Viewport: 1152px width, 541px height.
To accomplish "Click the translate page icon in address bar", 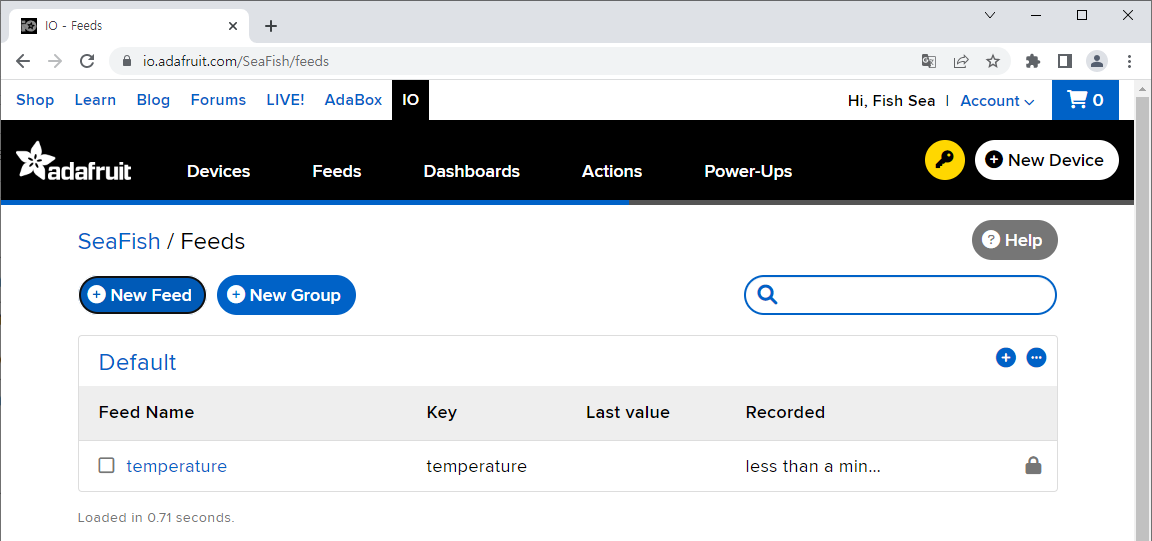I will click(x=929, y=61).
